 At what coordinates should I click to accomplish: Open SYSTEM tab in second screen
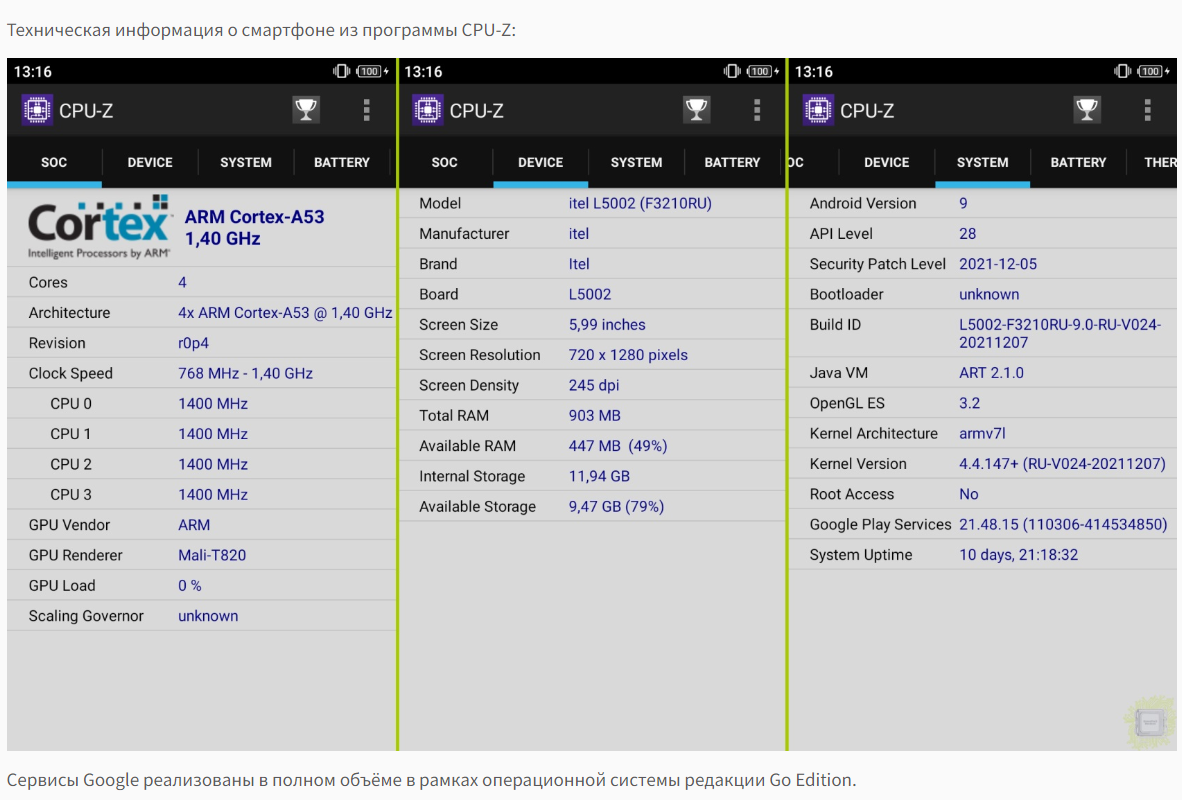pos(636,162)
